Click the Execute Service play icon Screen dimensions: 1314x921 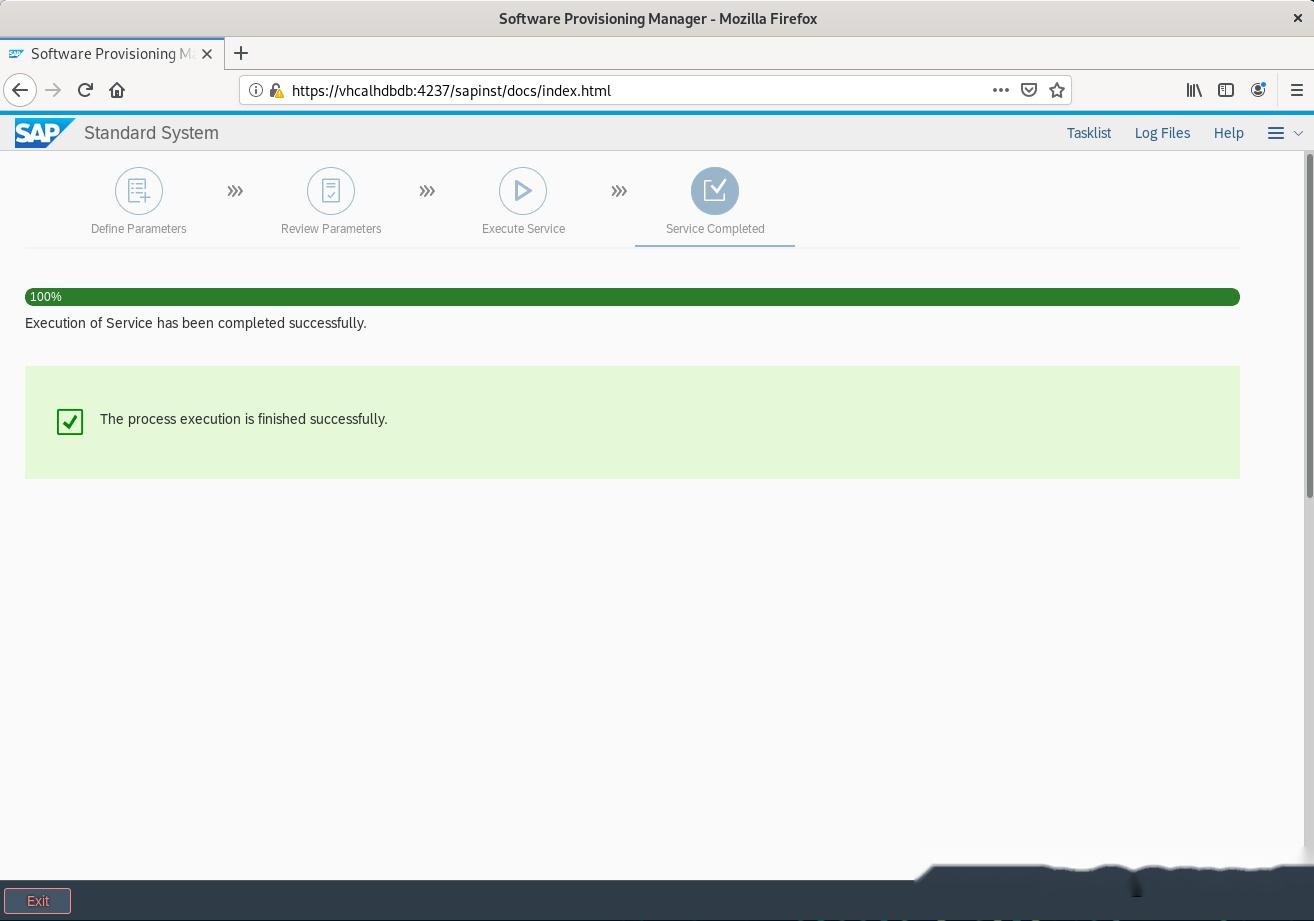pos(523,191)
